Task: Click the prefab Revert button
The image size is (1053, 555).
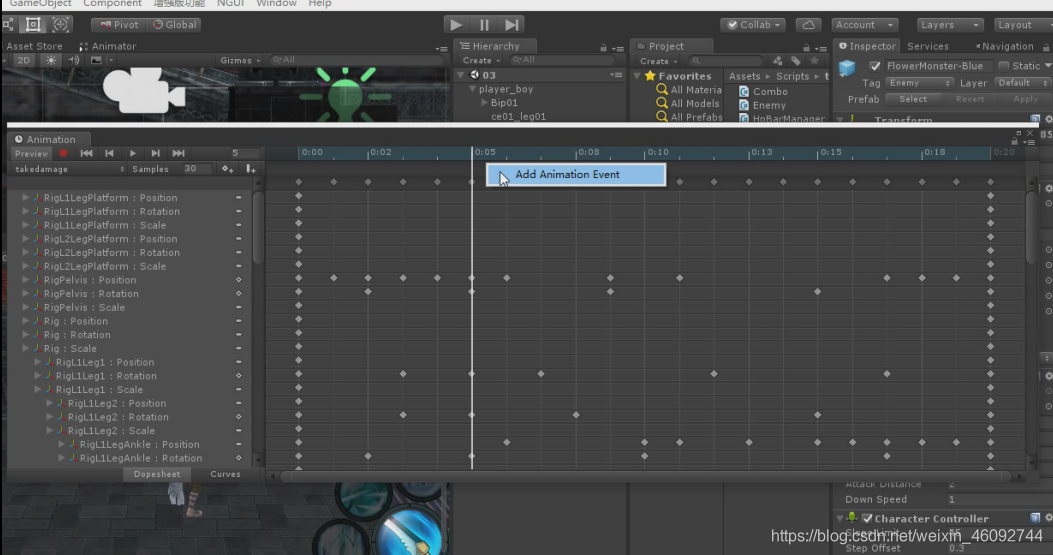Action: click(x=969, y=99)
